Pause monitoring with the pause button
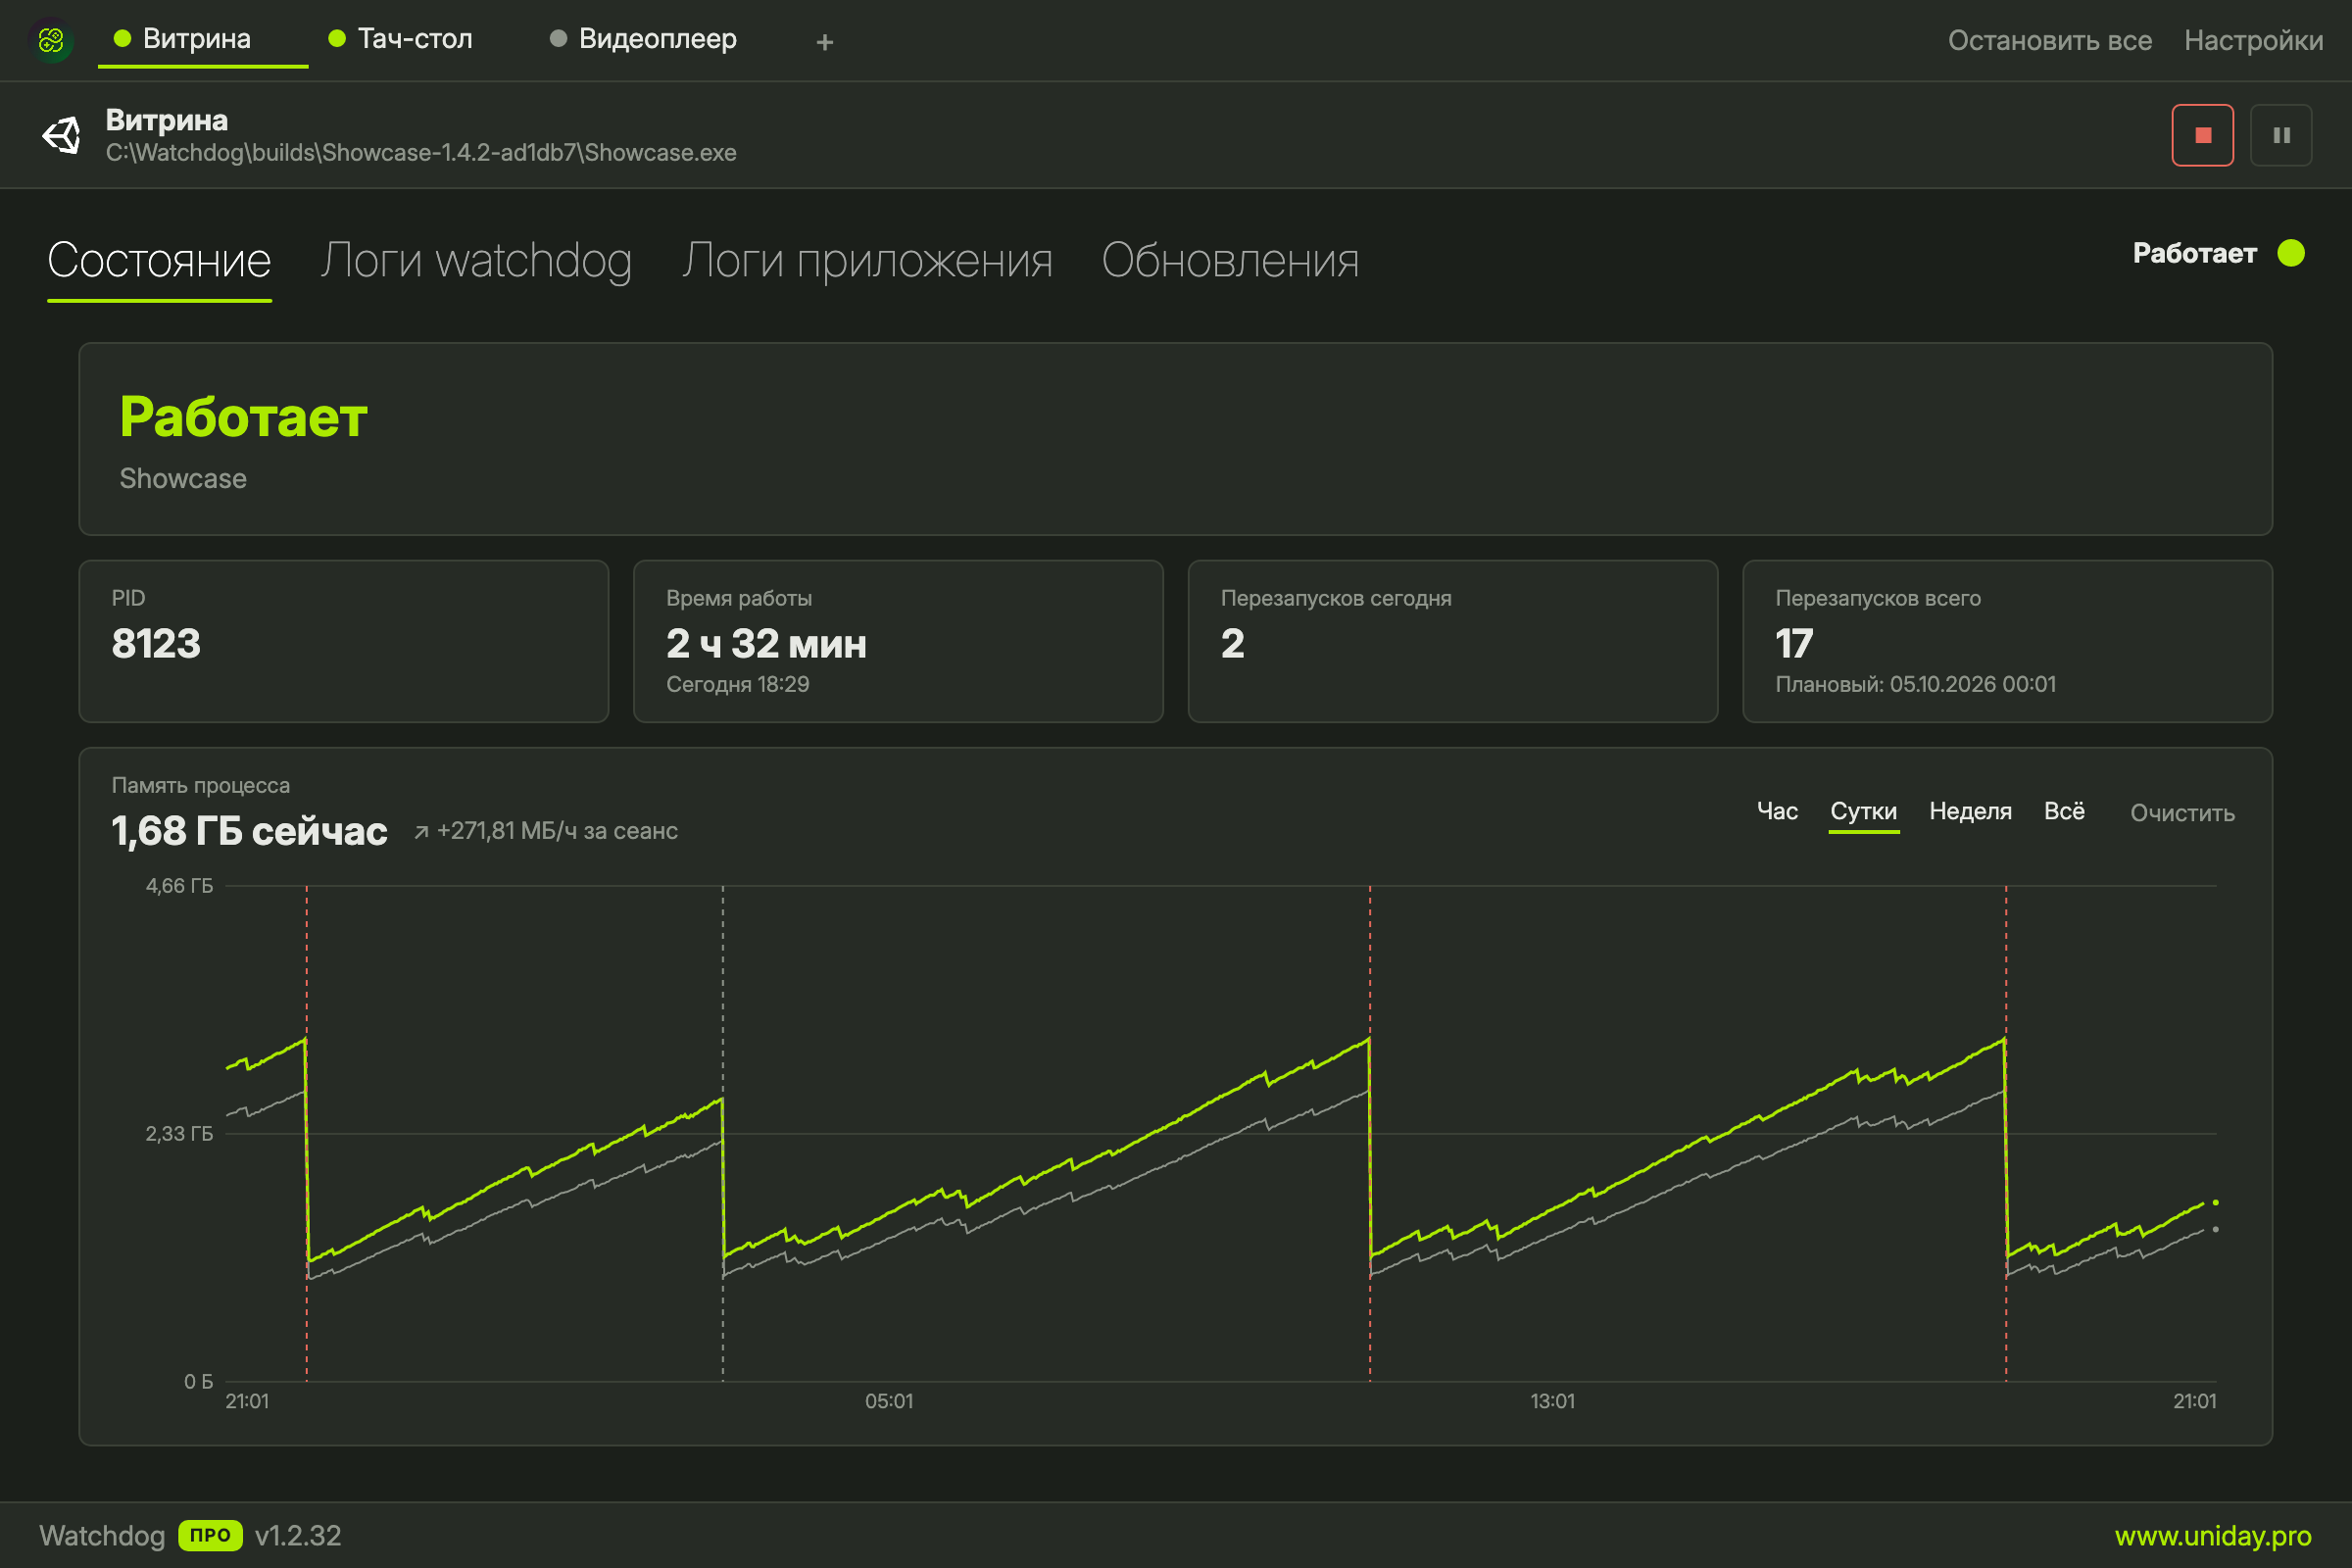This screenshot has width=2352, height=1568. click(2281, 135)
